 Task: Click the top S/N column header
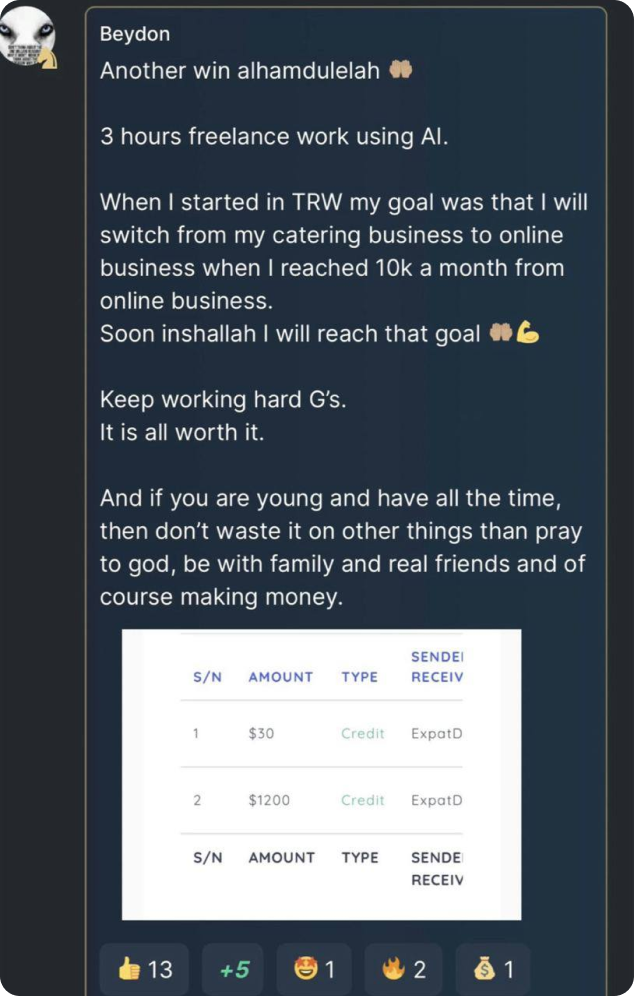click(x=207, y=677)
